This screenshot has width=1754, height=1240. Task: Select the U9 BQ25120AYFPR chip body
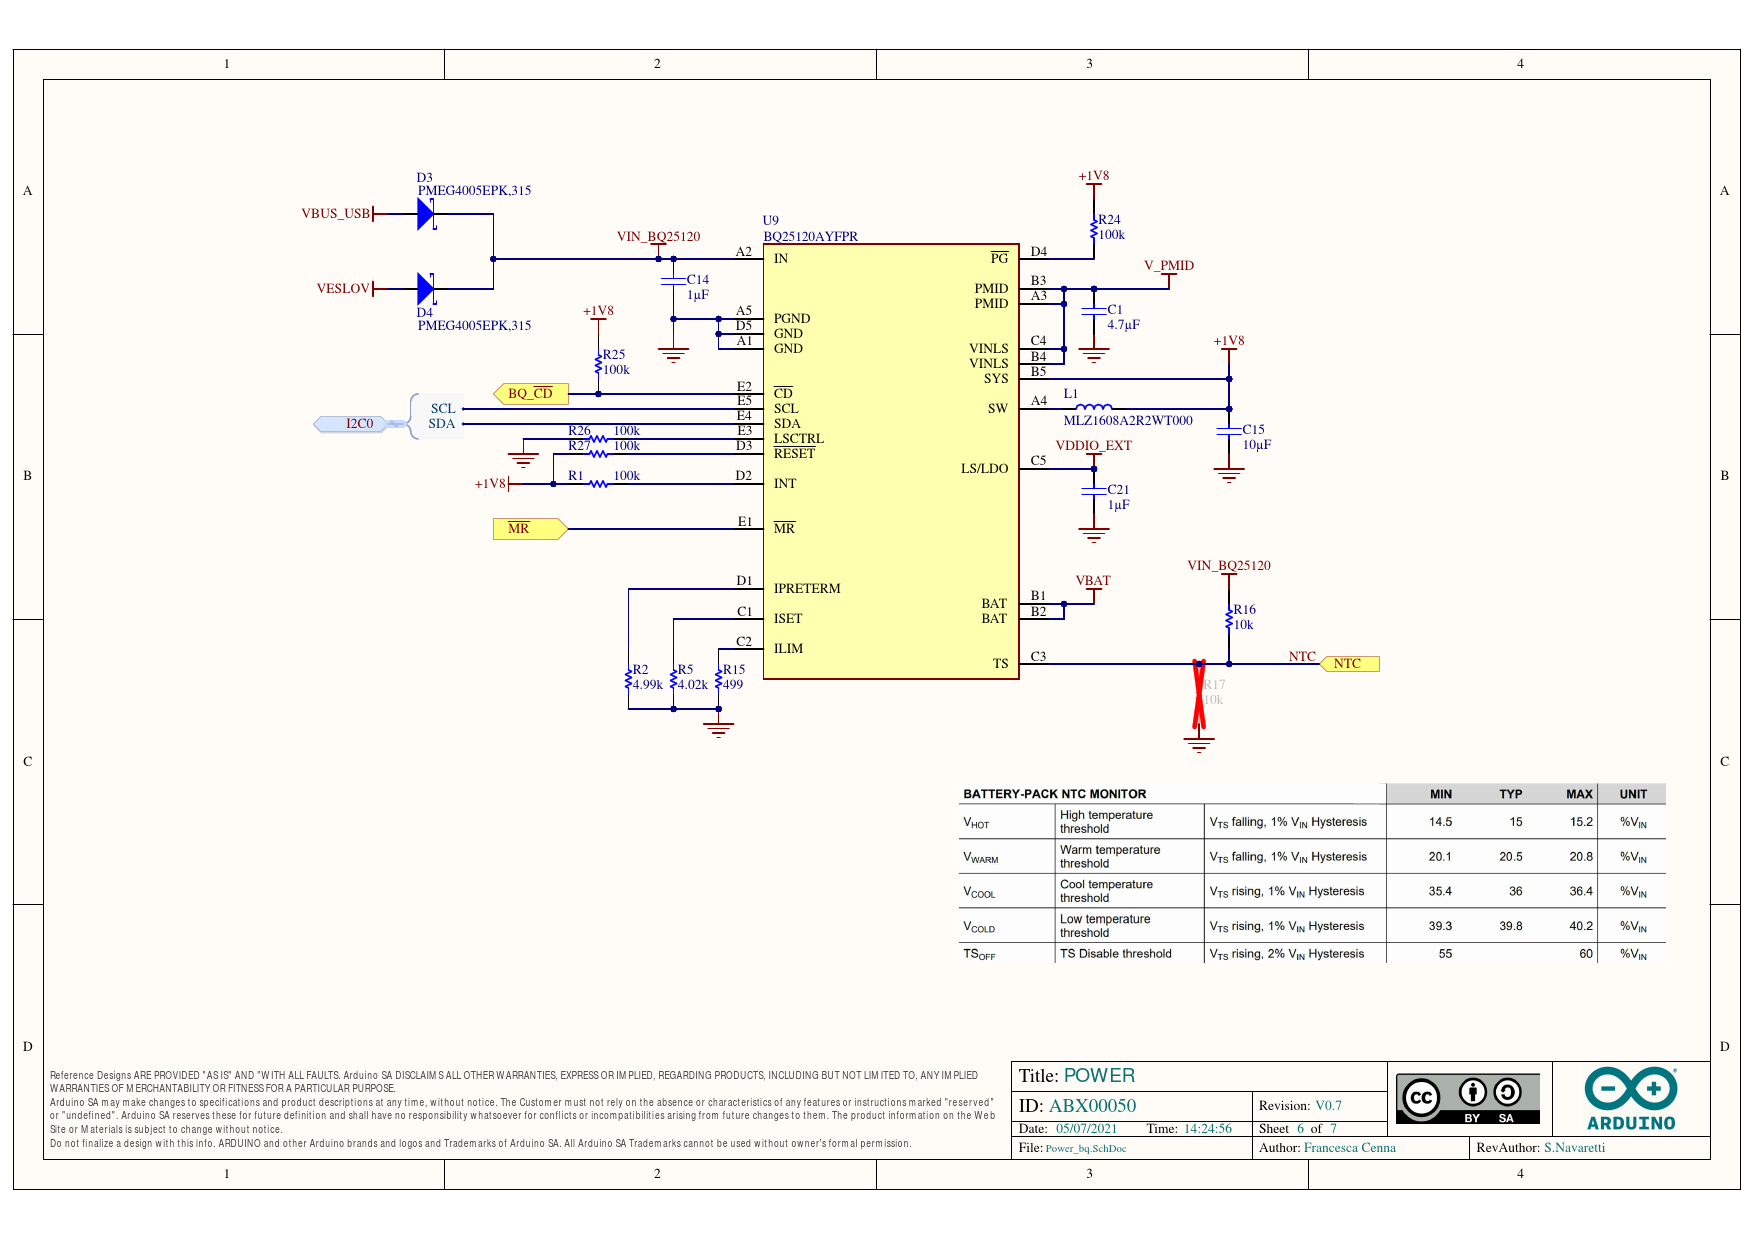coord(890,461)
